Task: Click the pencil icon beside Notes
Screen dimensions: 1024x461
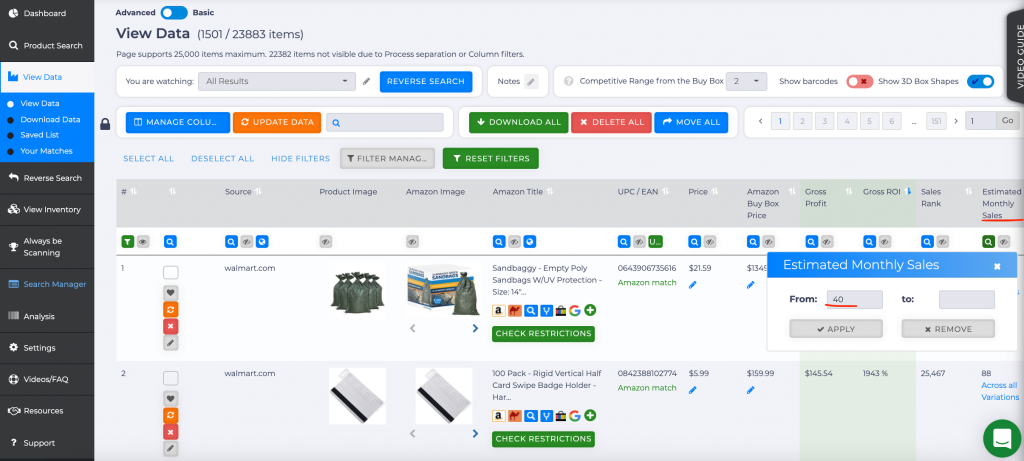Action: pyautogui.click(x=531, y=82)
